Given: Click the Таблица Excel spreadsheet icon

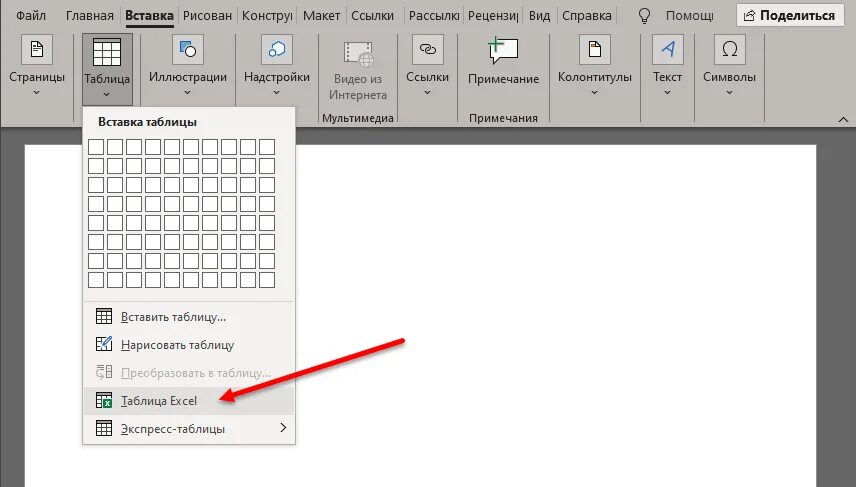Looking at the screenshot, I should (x=104, y=400).
